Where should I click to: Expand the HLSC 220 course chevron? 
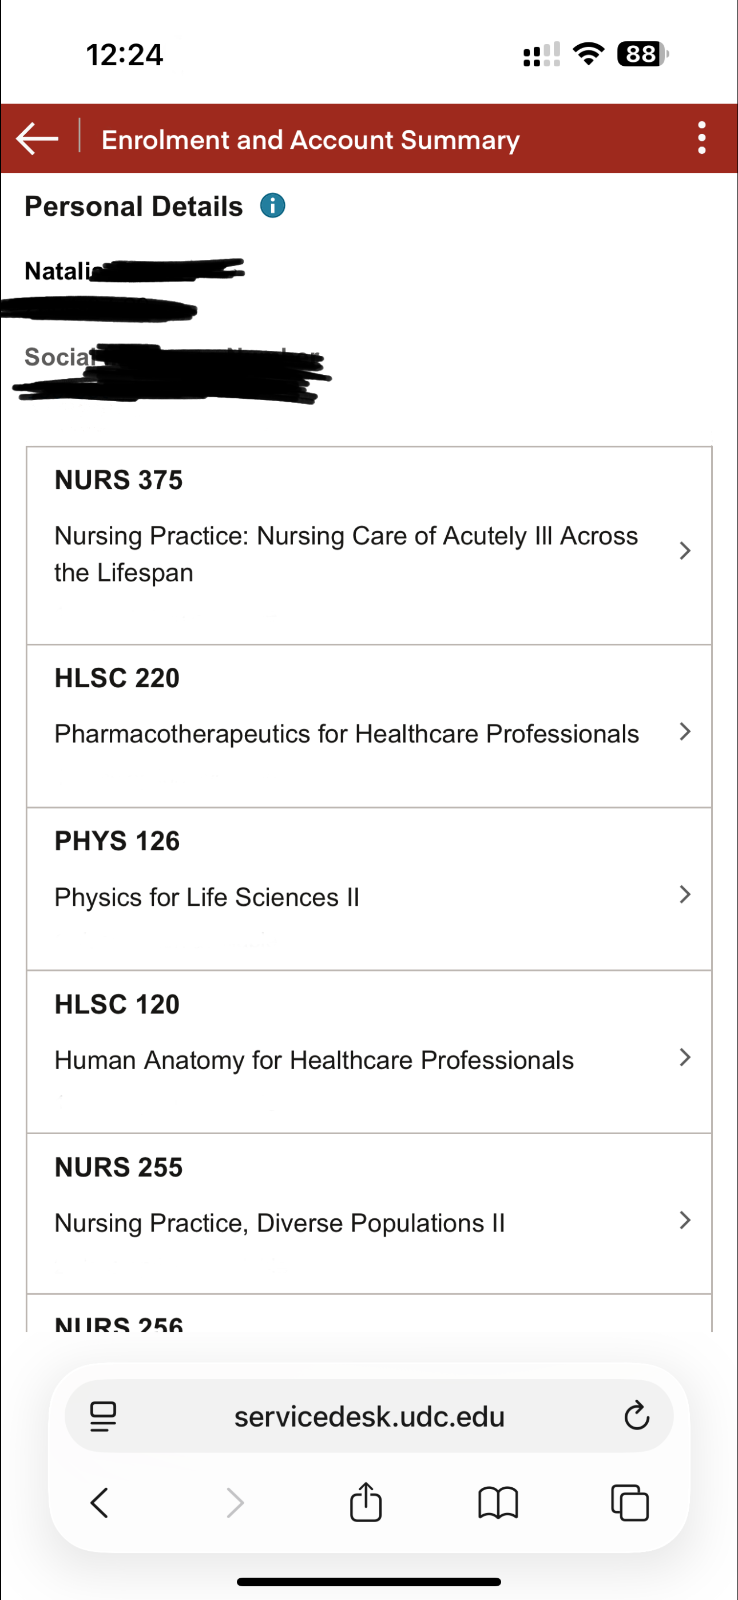tap(685, 732)
